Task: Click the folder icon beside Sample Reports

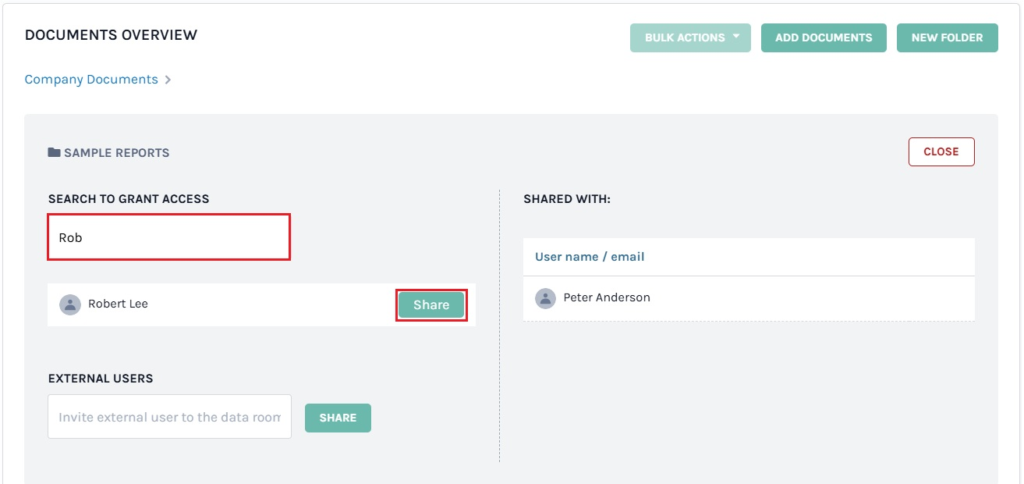Action: 54,153
